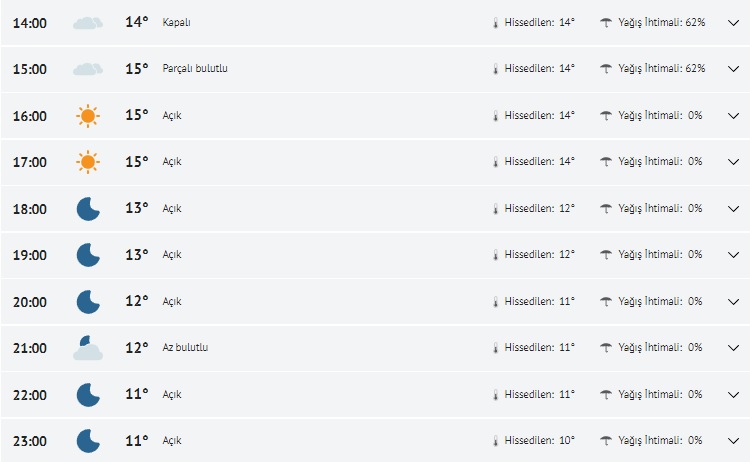Screen dimensions: 750x462
Task: Click the moon icon for 23:00
Action: pos(88,441)
